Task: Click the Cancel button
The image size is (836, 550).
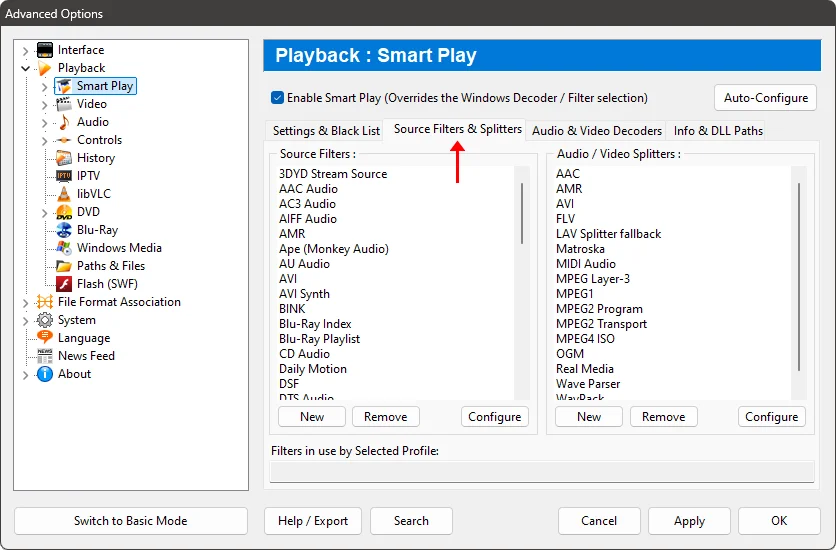Action: pyautogui.click(x=599, y=521)
